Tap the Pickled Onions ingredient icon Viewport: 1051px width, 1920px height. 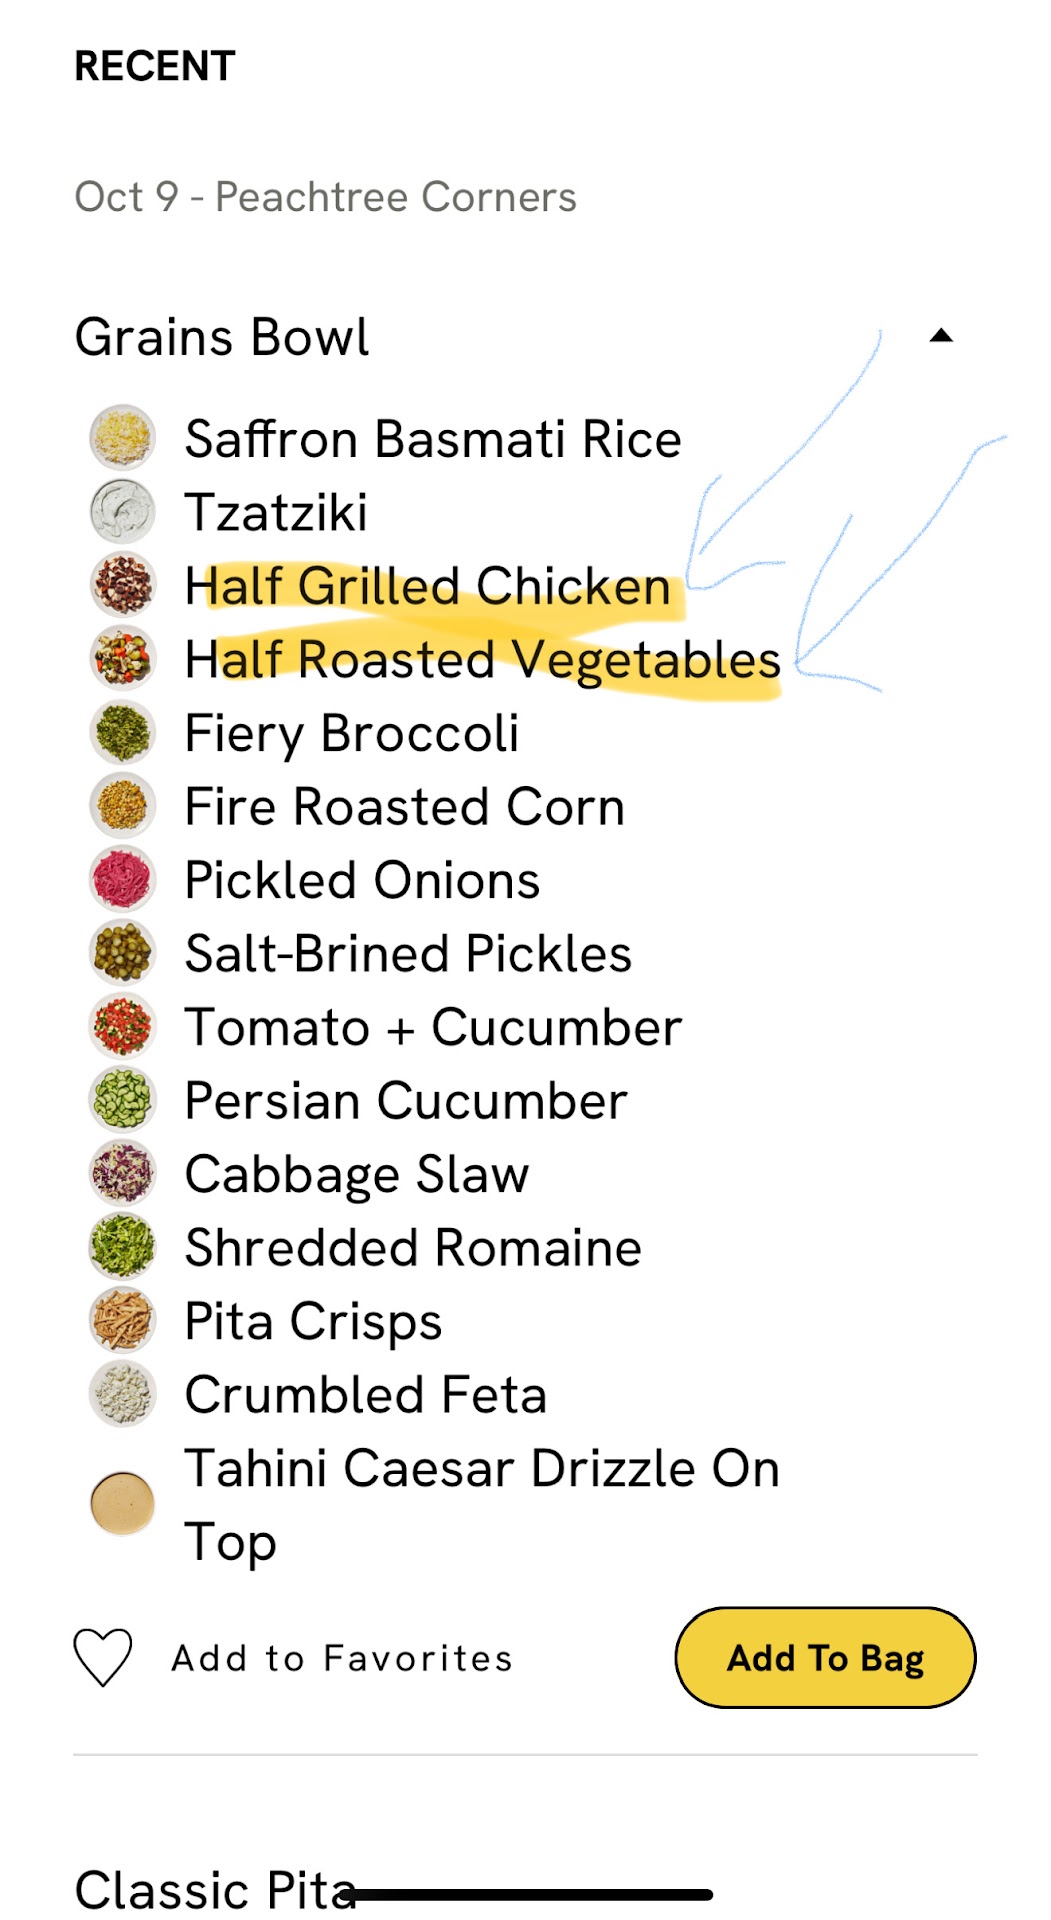tap(122, 879)
